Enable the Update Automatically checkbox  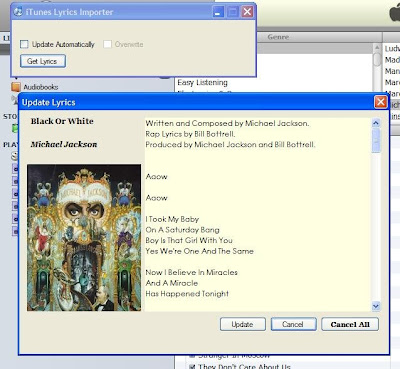click(x=24, y=44)
